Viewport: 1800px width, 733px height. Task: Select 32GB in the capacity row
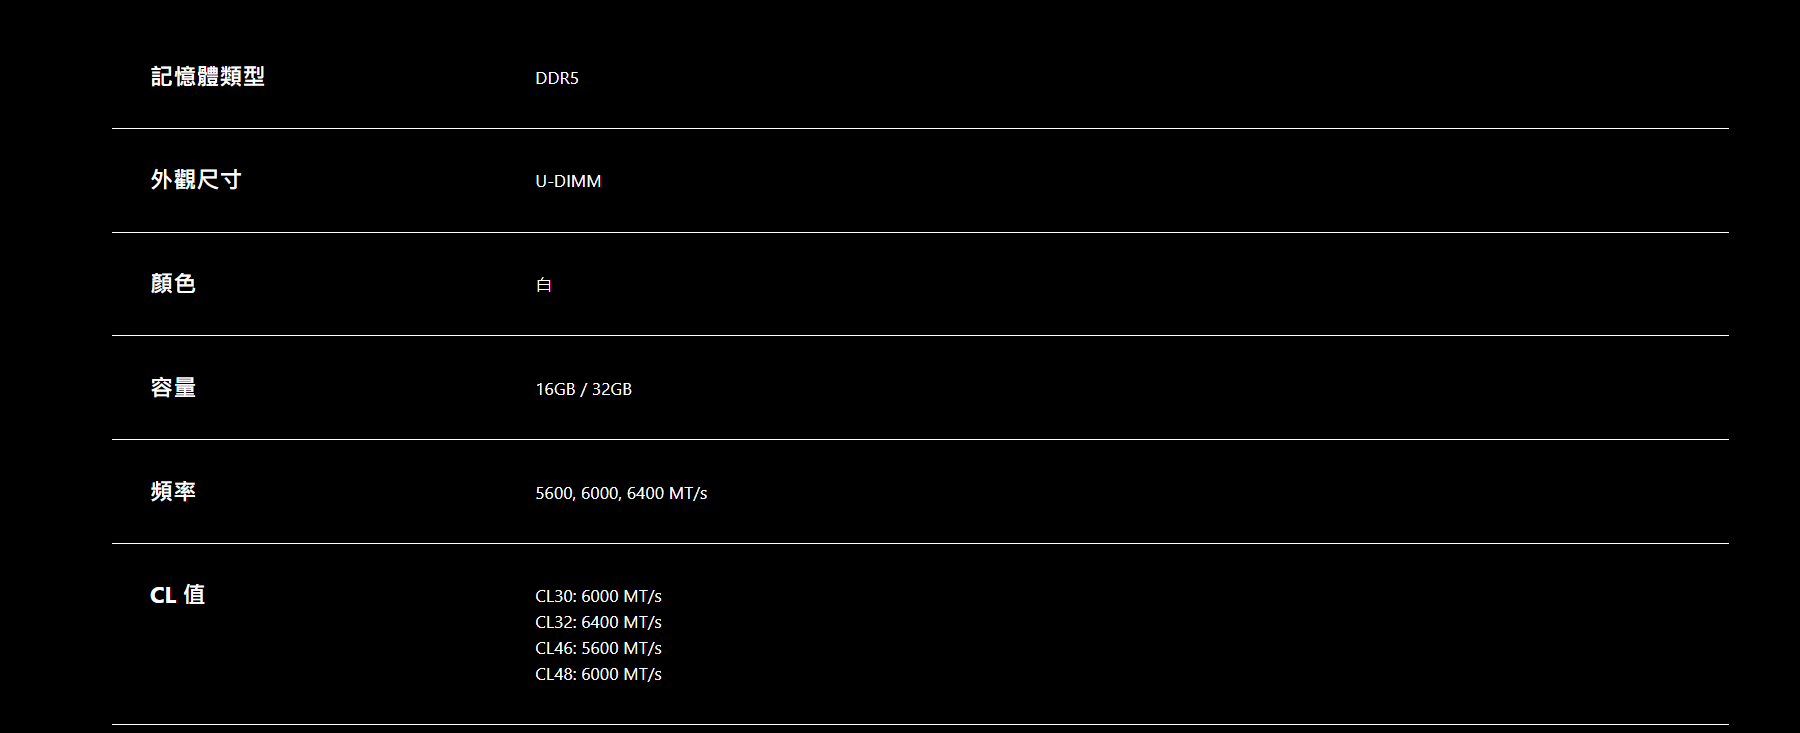pos(612,389)
